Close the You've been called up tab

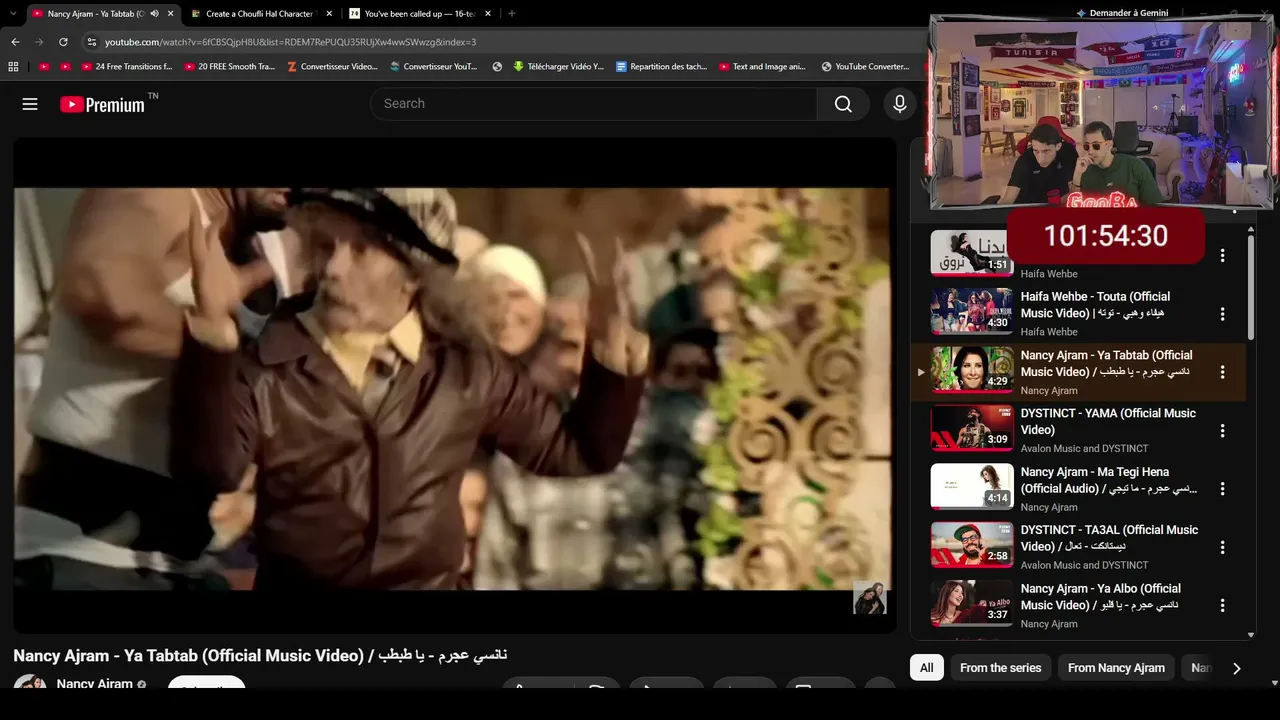488,14
